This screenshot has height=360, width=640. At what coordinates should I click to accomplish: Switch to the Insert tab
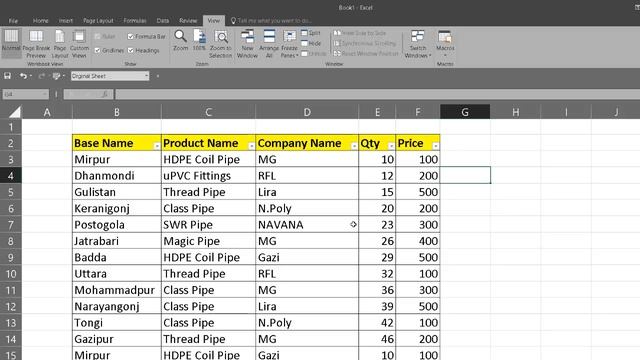pos(66,20)
